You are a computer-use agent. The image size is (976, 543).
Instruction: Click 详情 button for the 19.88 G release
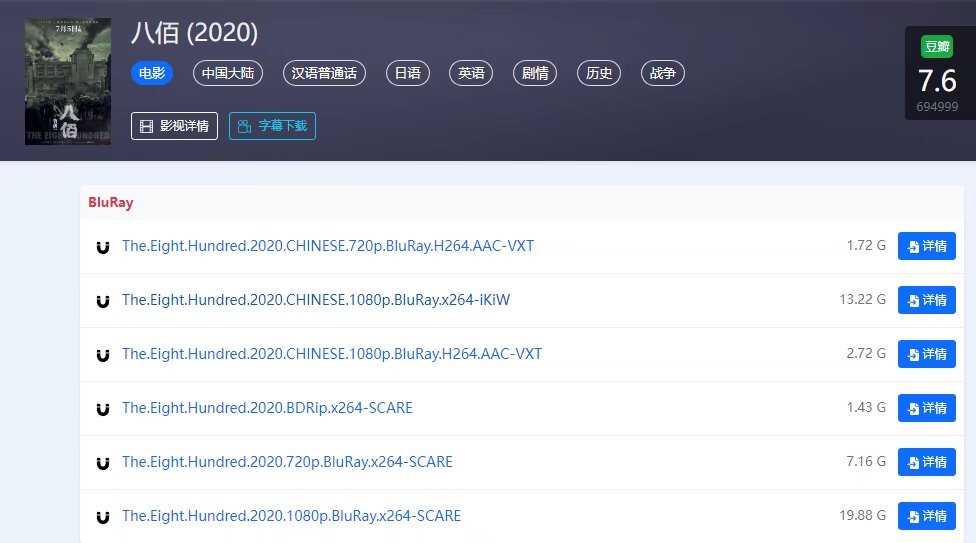[926, 516]
